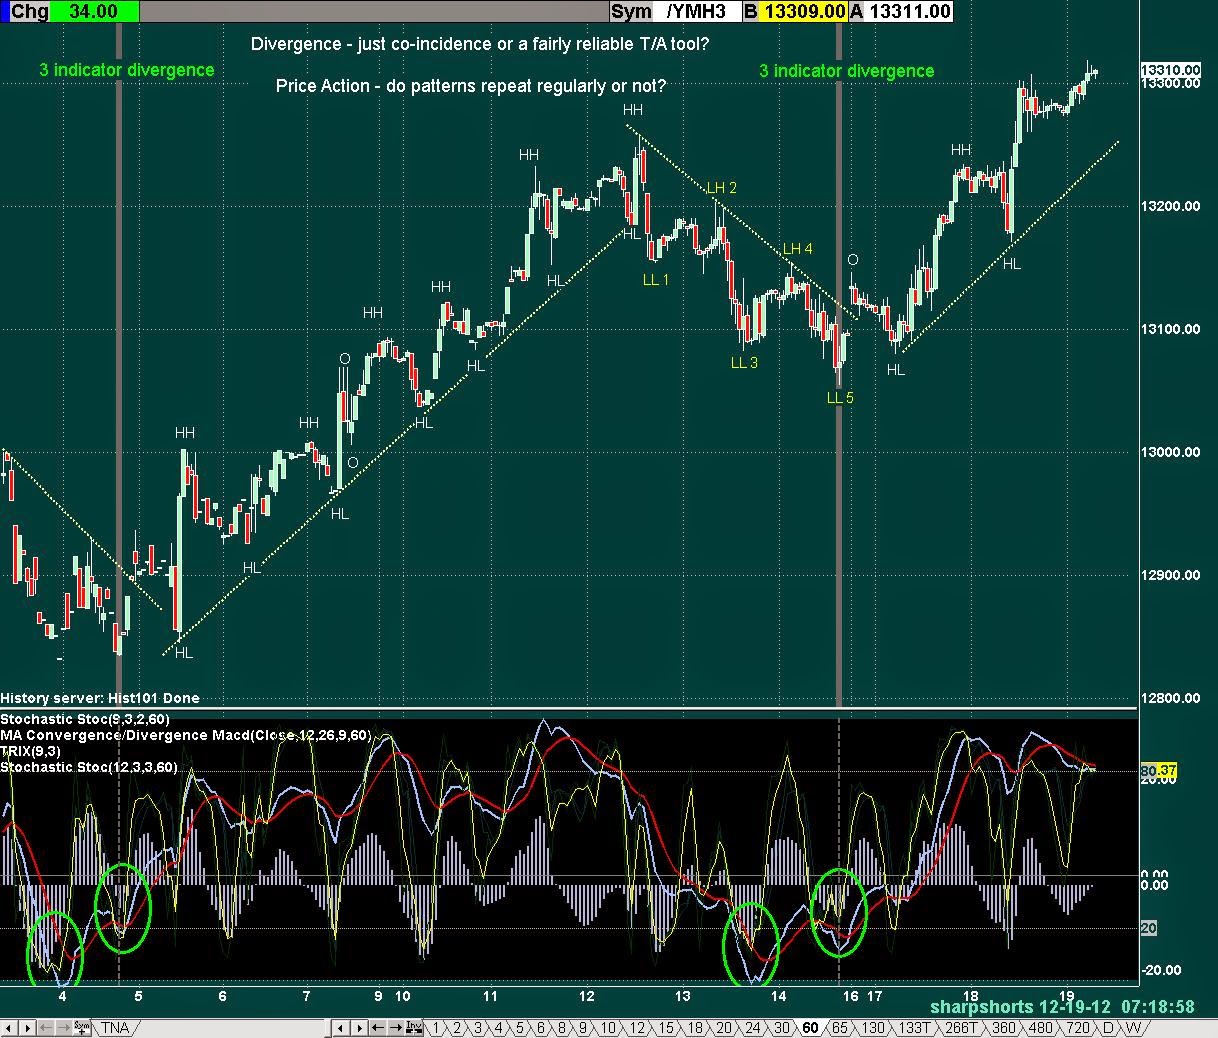Click the Stochastic Stoc(9,3,2,60) indicator label

point(85,719)
